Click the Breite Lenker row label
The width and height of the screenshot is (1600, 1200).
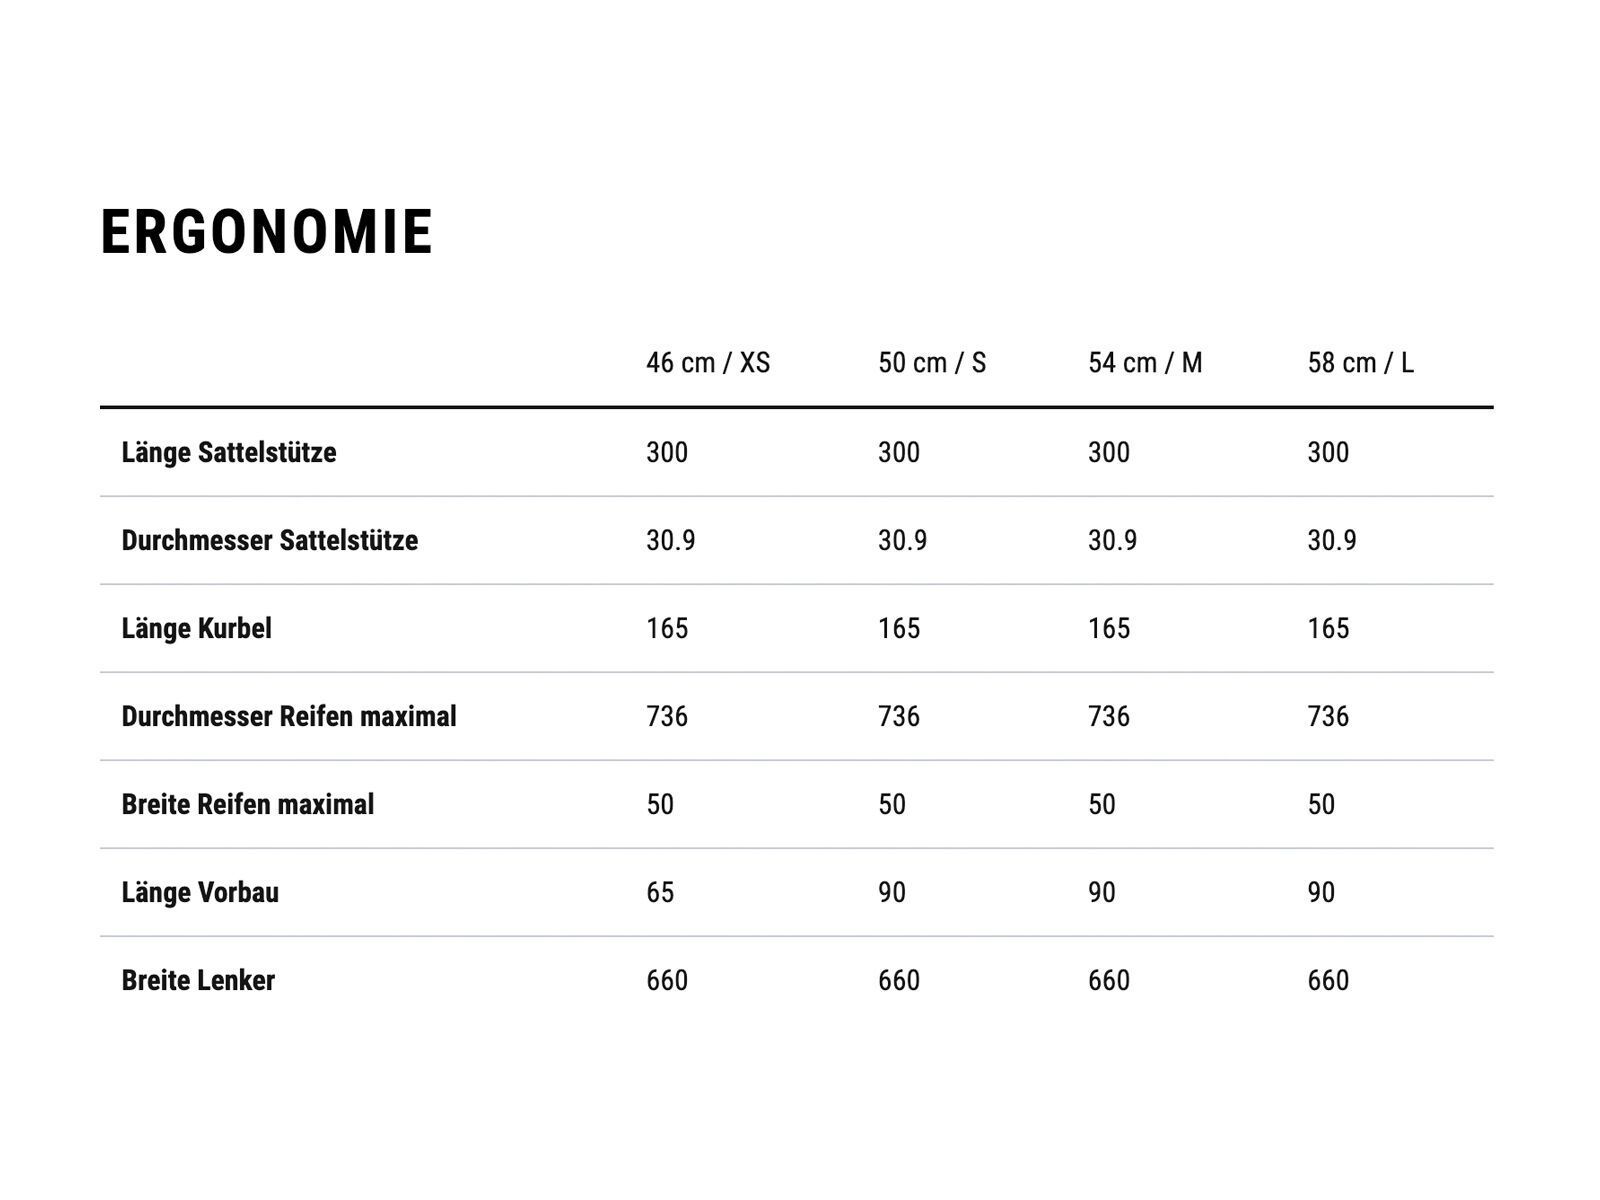(198, 980)
